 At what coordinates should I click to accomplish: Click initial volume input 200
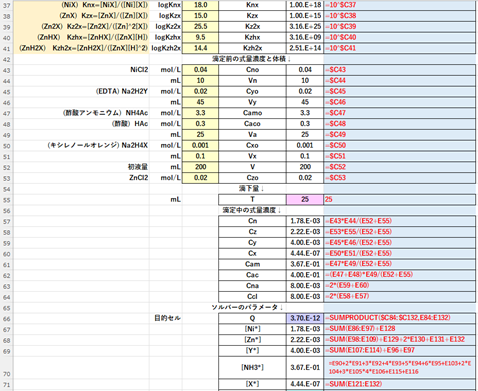pyautogui.click(x=200, y=167)
